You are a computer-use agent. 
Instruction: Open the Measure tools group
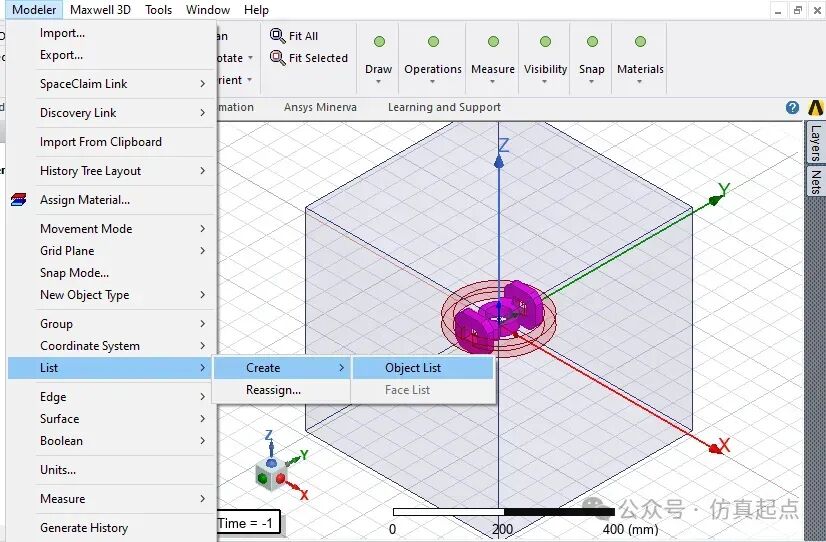pyautogui.click(x=492, y=58)
